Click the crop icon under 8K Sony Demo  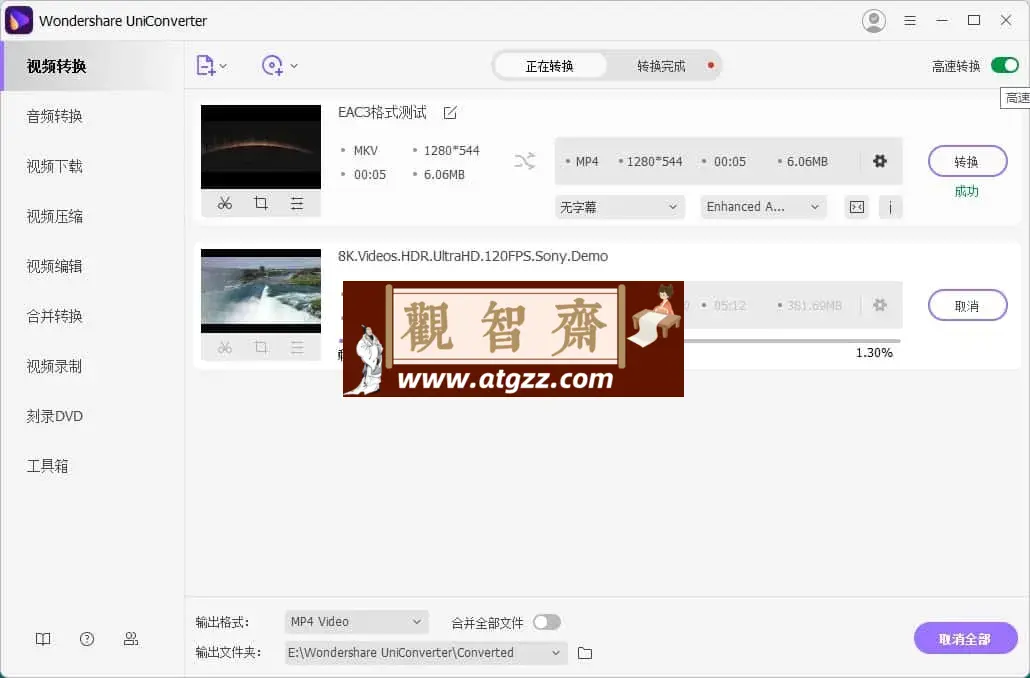pyautogui.click(x=261, y=348)
